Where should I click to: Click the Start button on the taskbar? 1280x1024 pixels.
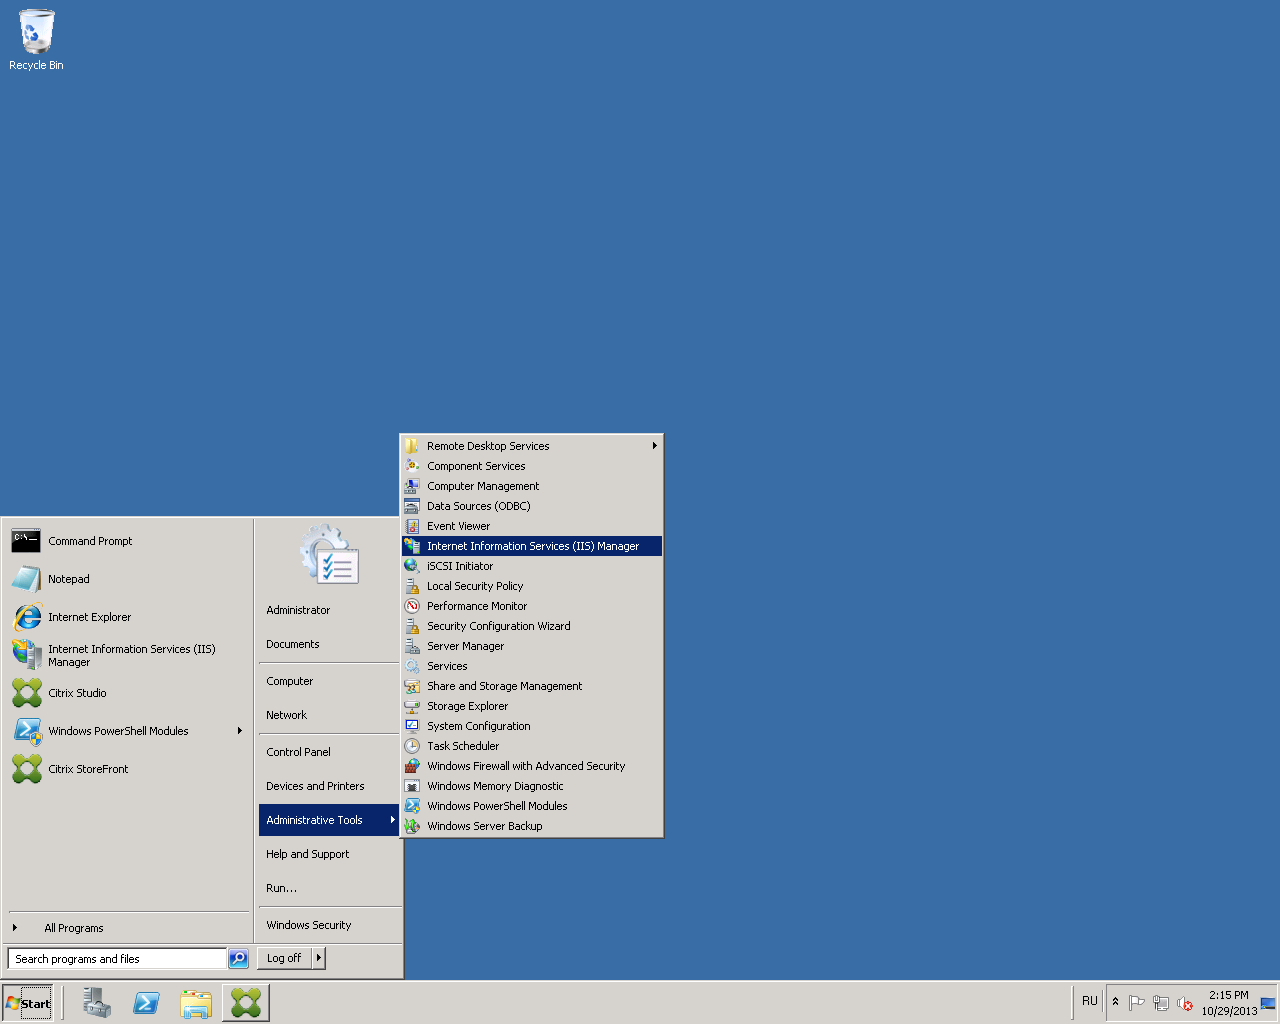coord(28,1003)
